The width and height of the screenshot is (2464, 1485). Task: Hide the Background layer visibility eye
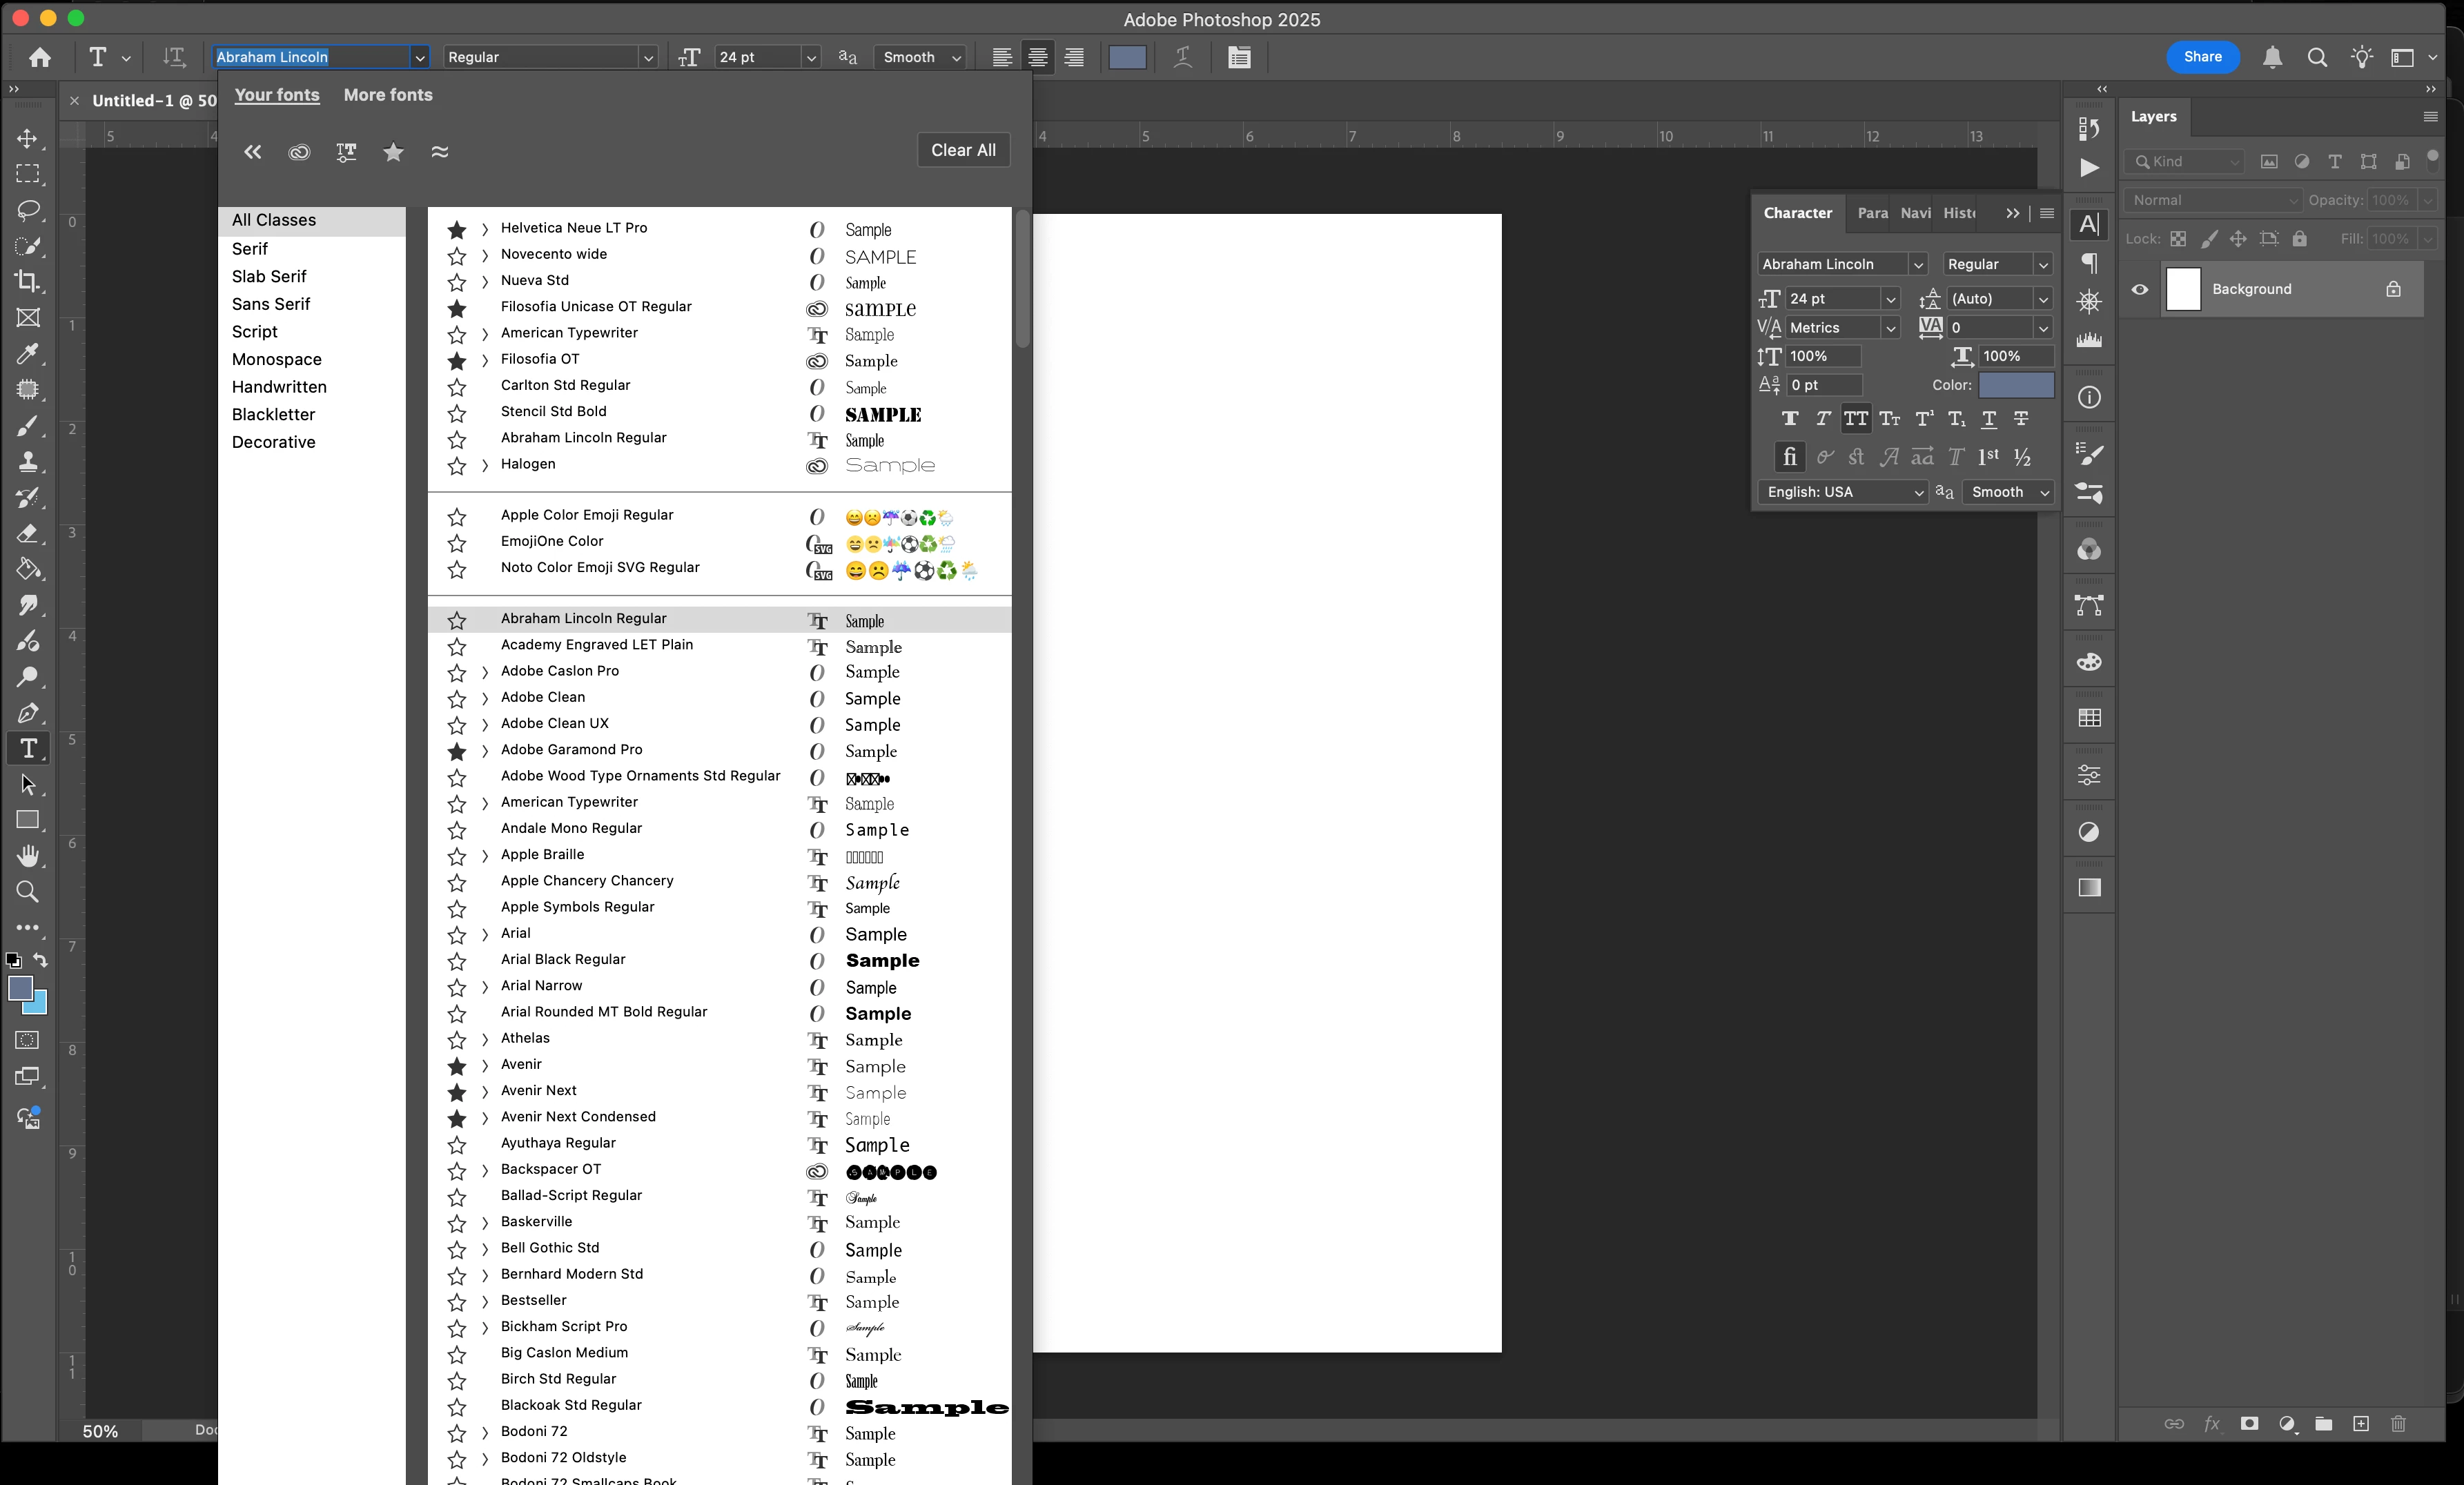pos(2140,290)
